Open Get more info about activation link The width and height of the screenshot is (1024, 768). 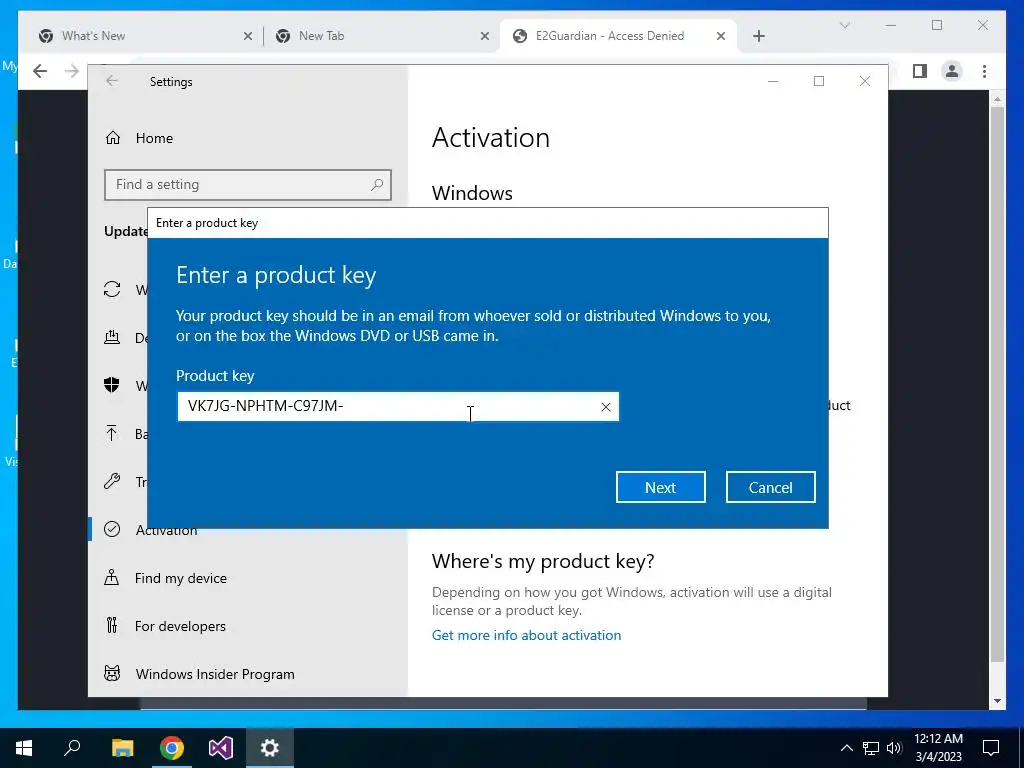pyautogui.click(x=526, y=635)
